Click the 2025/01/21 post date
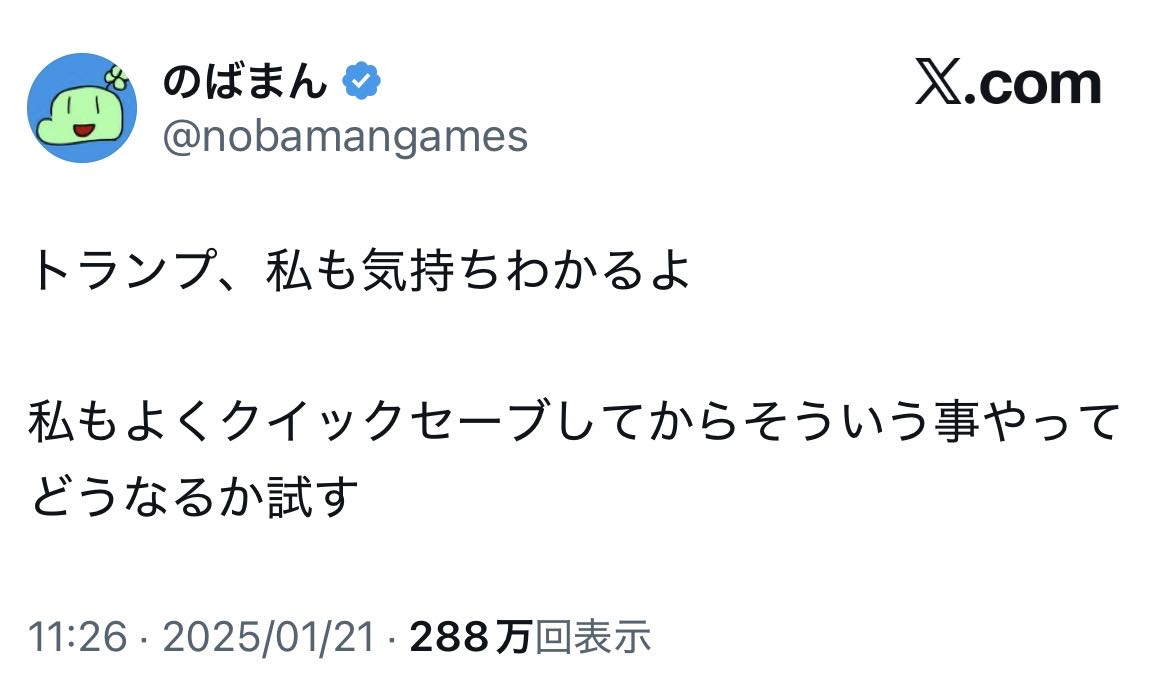Screen dimensions: 1170x674 pyautogui.click(x=268, y=637)
